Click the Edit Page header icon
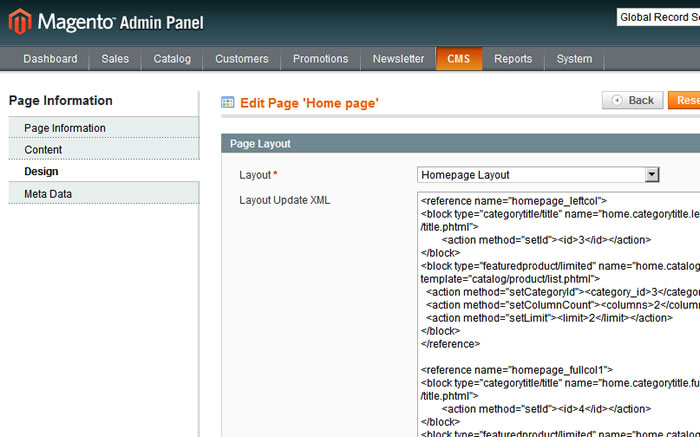Image resolution: width=700 pixels, height=437 pixels. click(x=228, y=102)
